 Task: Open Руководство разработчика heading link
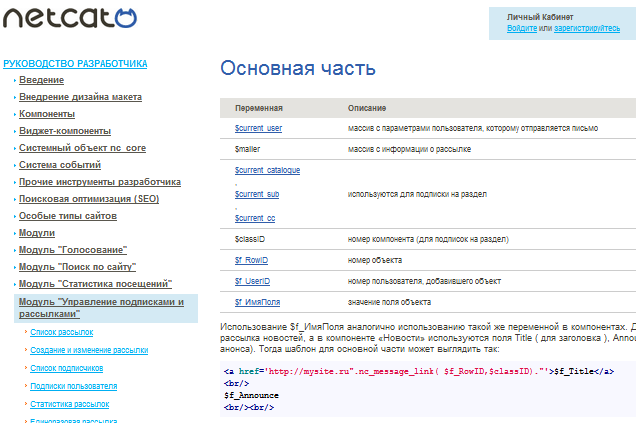point(75,63)
